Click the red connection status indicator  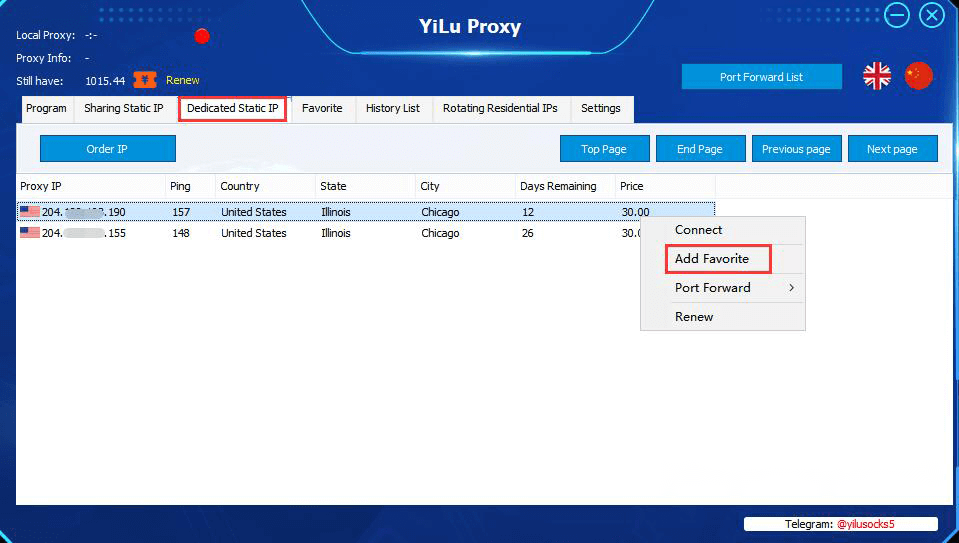coord(202,36)
